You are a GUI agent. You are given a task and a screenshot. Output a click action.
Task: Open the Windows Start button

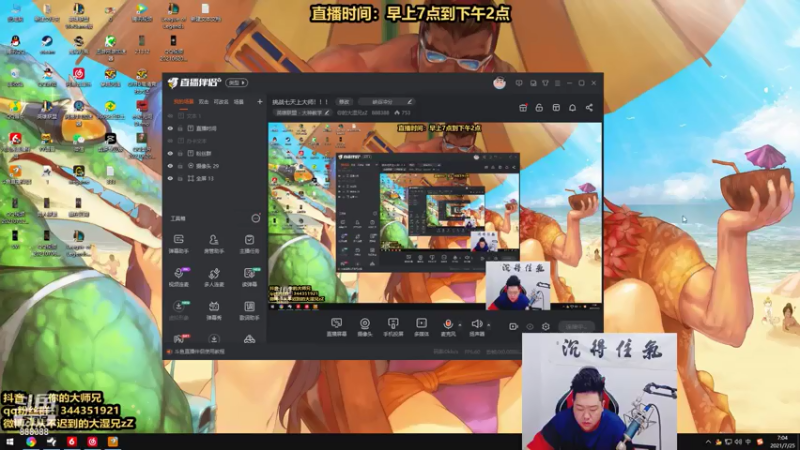tap(10, 442)
